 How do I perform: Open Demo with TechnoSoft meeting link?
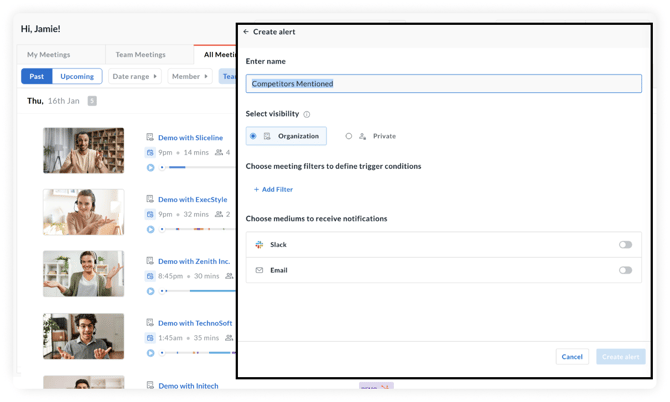195,323
